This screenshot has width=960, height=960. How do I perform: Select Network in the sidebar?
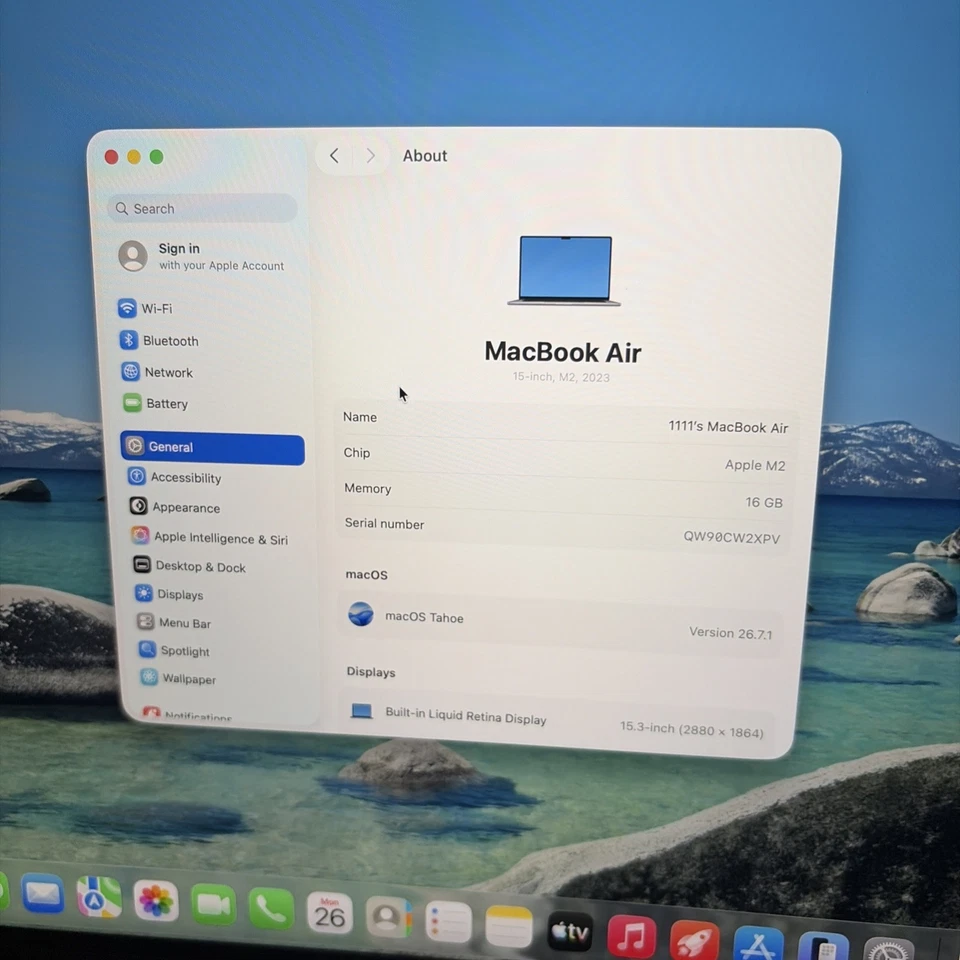157,372
